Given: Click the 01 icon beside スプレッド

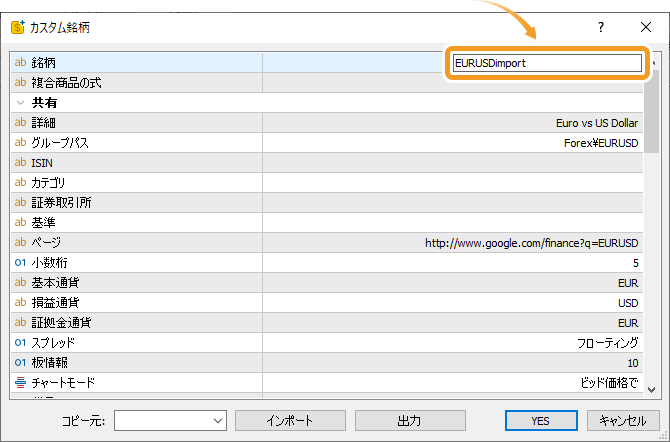Looking at the screenshot, I should 21,342.
